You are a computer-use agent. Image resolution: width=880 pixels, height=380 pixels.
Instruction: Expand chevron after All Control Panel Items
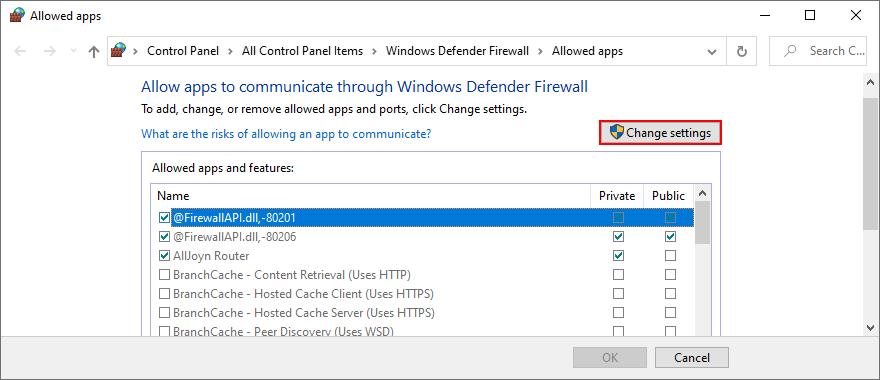click(374, 52)
